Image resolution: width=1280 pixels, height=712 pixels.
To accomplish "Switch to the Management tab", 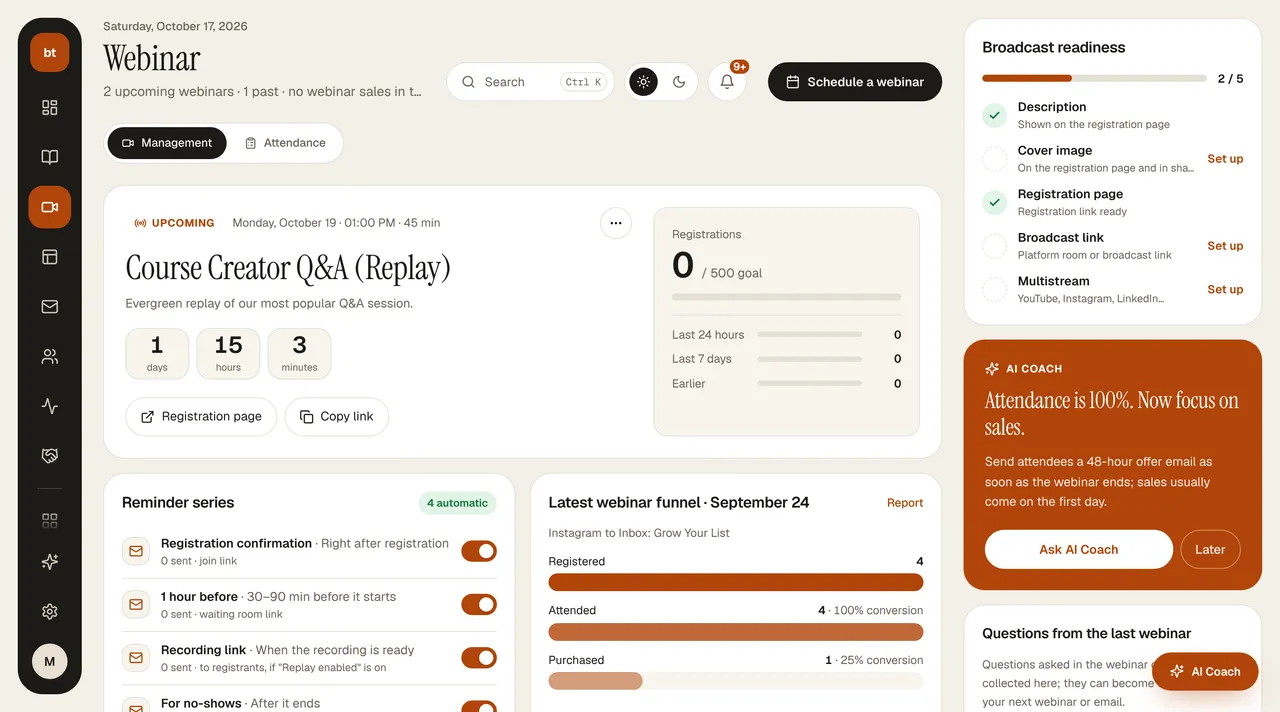I will [x=167, y=143].
